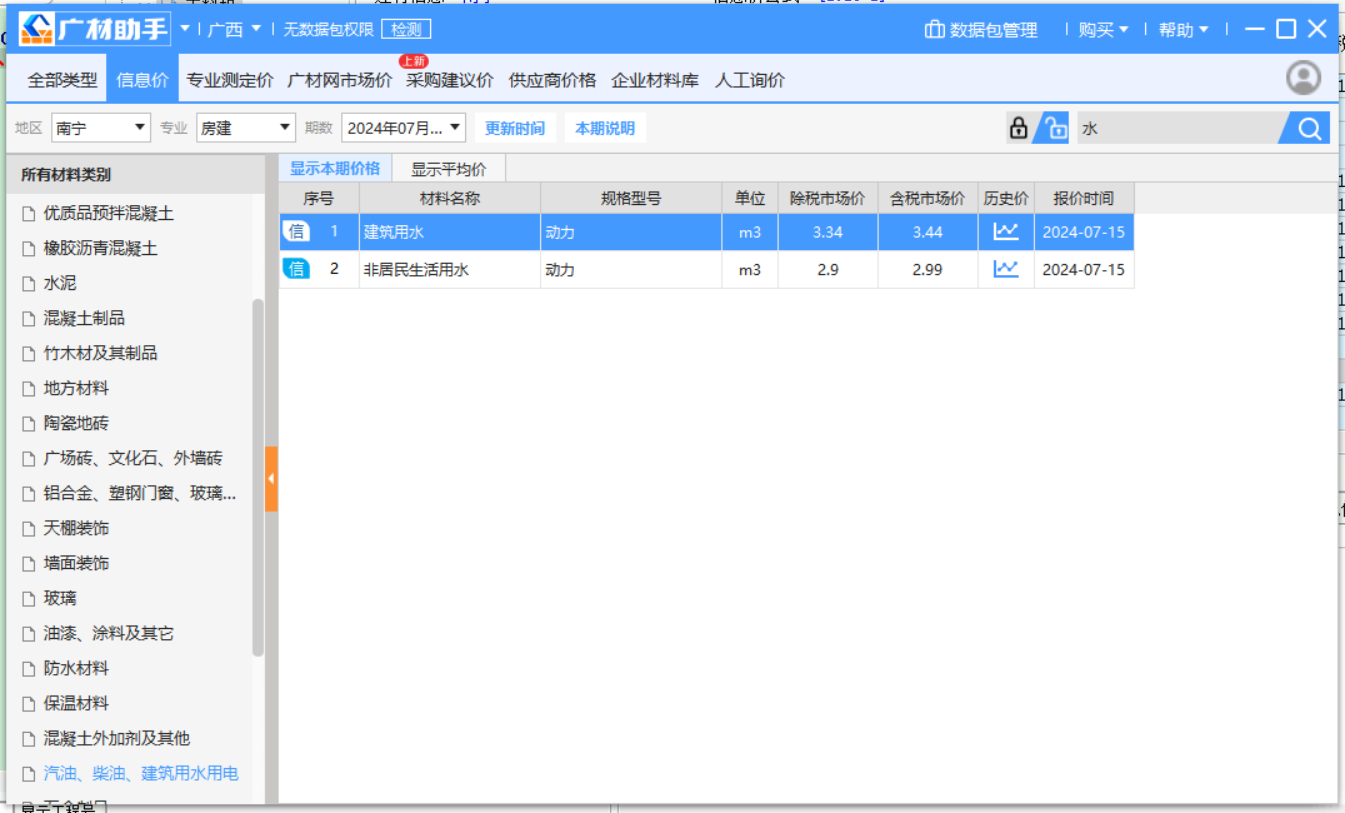
Task: Select 广场砖、文化石、外墙砖 category
Action: 133,458
